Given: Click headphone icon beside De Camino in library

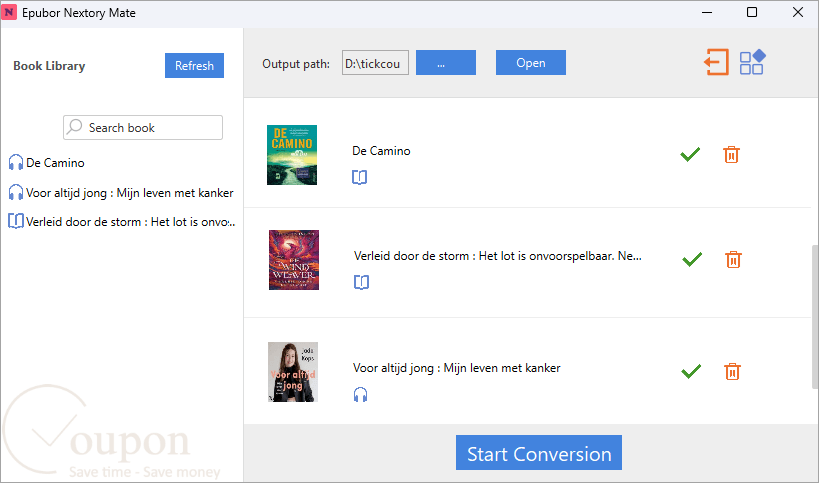Looking at the screenshot, I should pyautogui.click(x=16, y=162).
